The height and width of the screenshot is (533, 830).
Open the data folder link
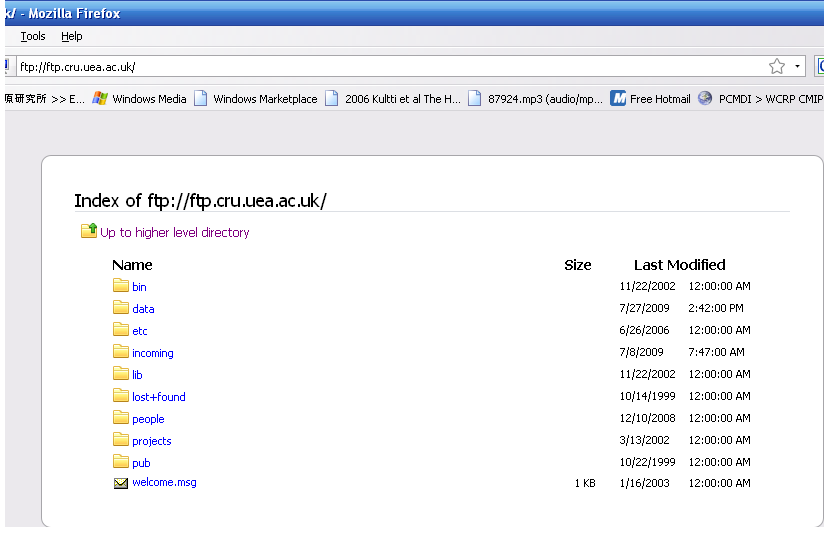[143, 309]
